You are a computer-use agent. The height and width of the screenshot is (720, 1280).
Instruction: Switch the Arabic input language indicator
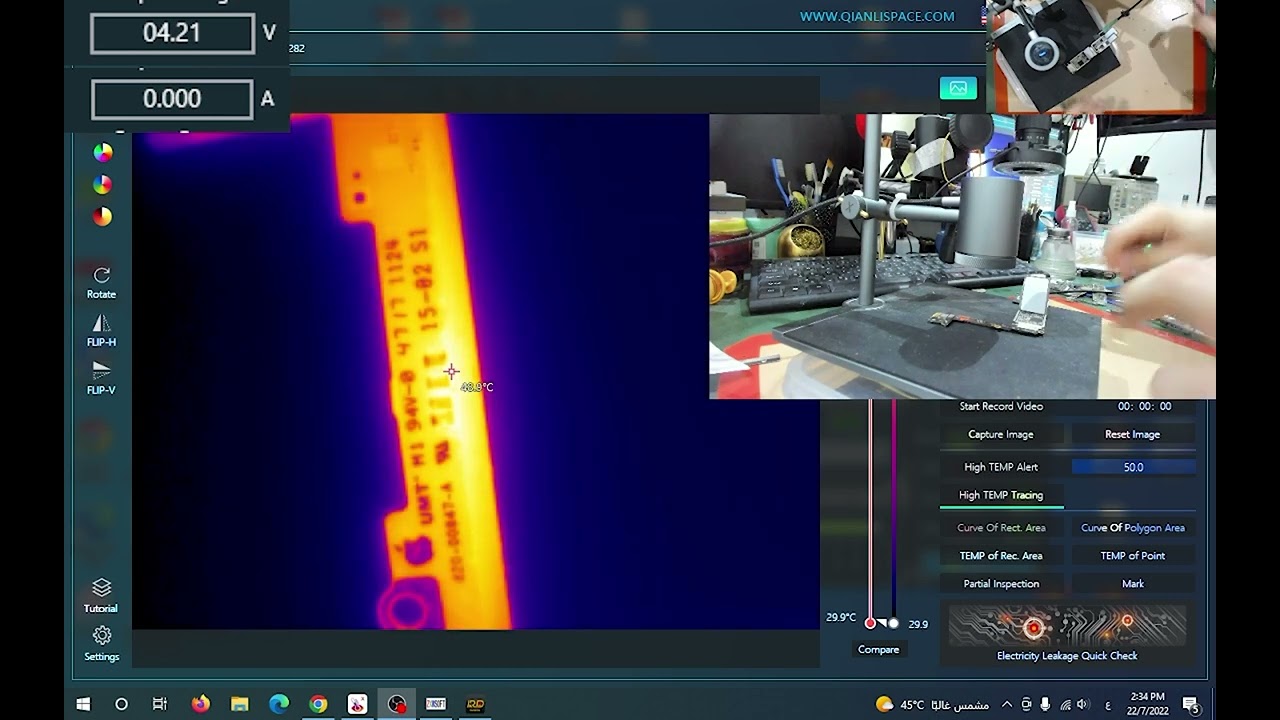[x=1108, y=705]
